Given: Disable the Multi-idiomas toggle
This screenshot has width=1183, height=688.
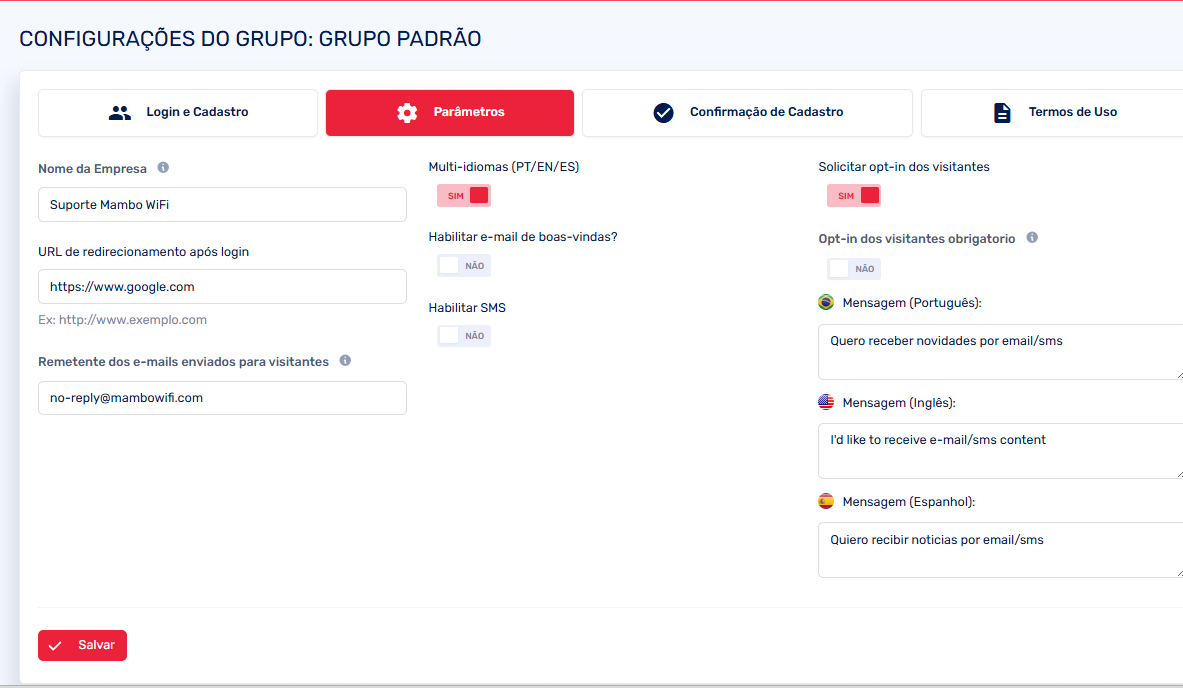Looking at the screenshot, I should pyautogui.click(x=463, y=196).
